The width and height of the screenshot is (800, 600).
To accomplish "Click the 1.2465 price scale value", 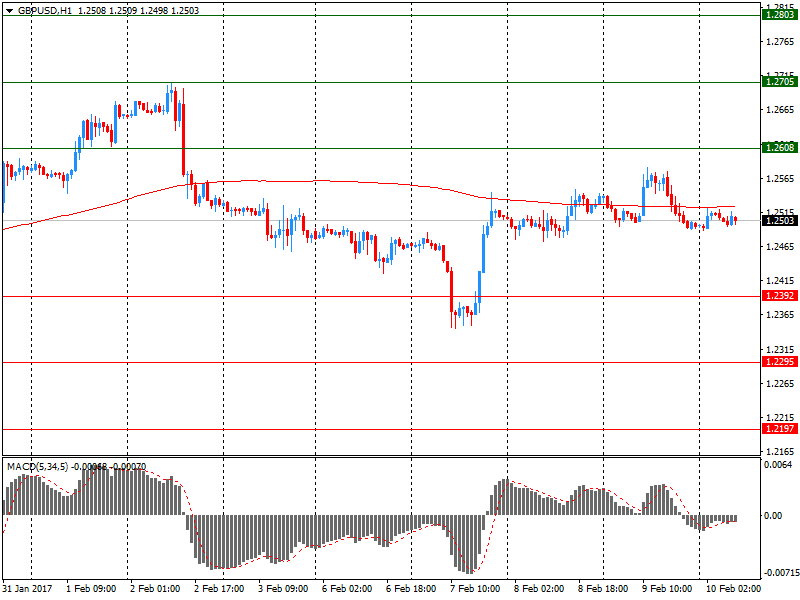I will coord(780,247).
